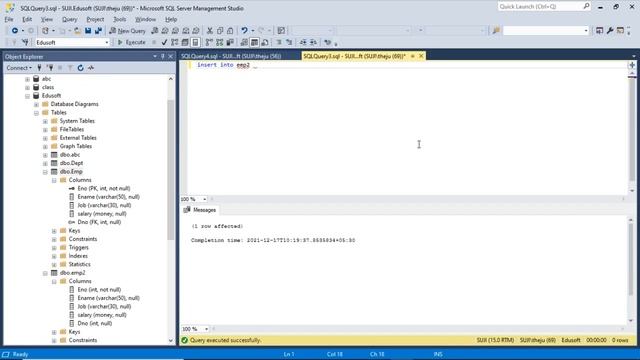
Task: Click the Paste icon in toolbar
Action: point(230,31)
